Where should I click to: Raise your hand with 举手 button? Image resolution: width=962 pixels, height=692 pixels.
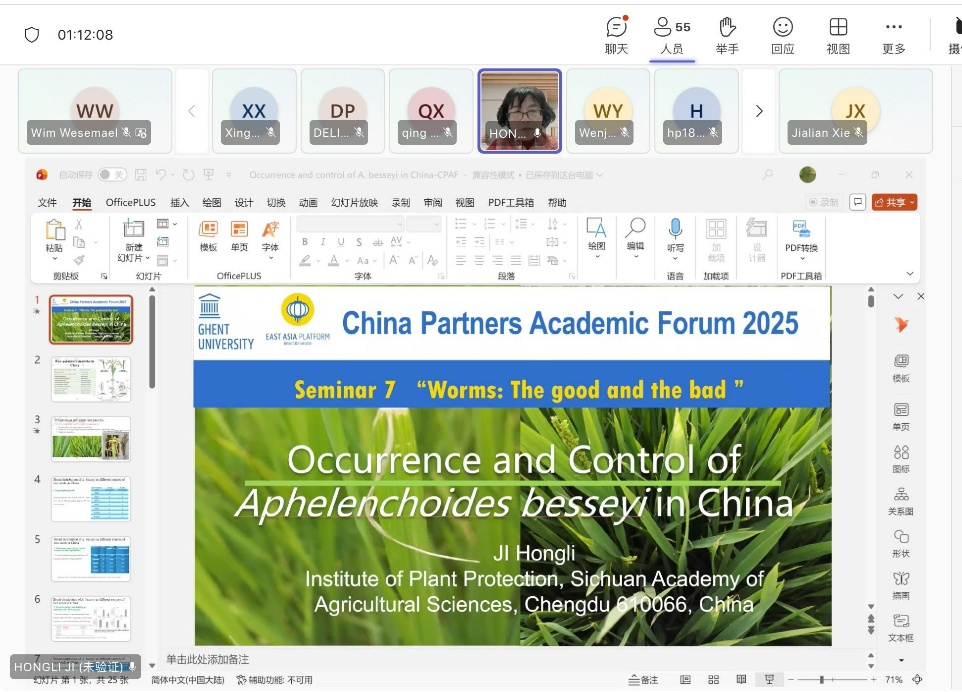[727, 34]
